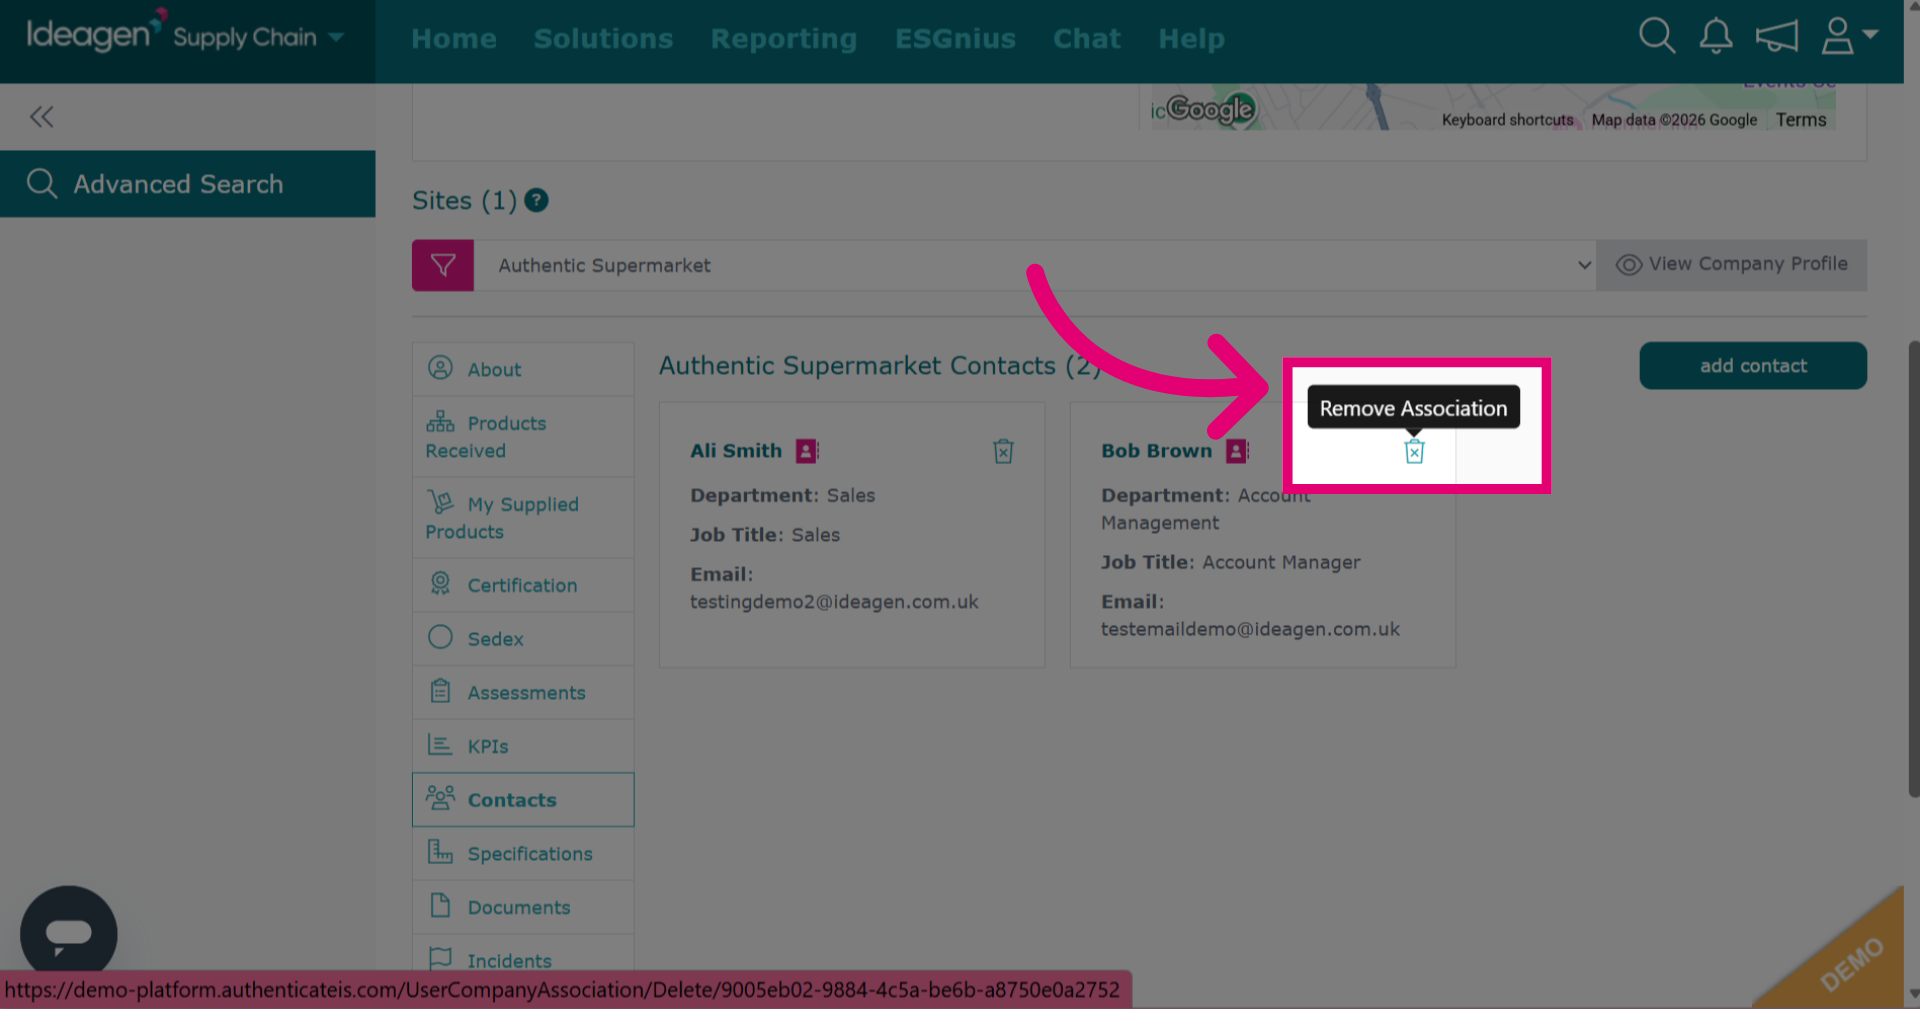Open Bob Brown's contact card icon
Image resolution: width=1920 pixels, height=1009 pixels.
pos(1238,451)
